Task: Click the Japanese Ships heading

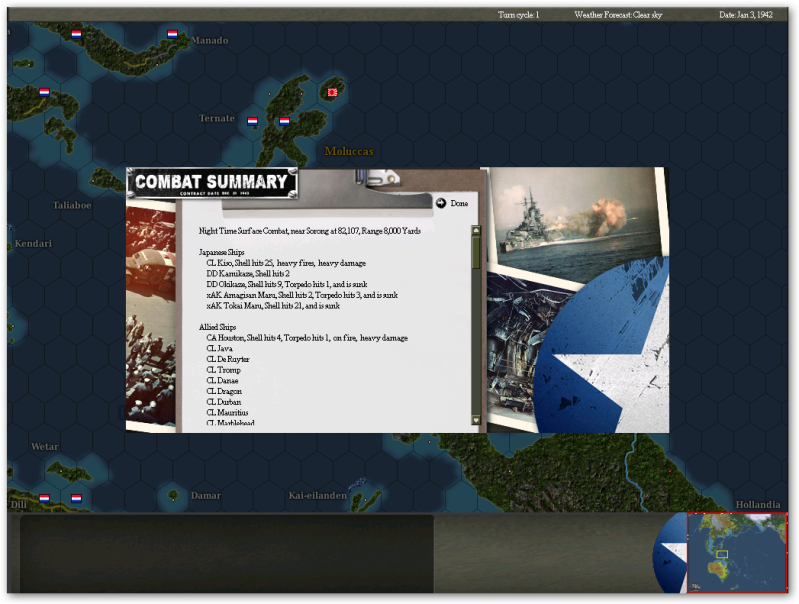Action: [x=222, y=252]
